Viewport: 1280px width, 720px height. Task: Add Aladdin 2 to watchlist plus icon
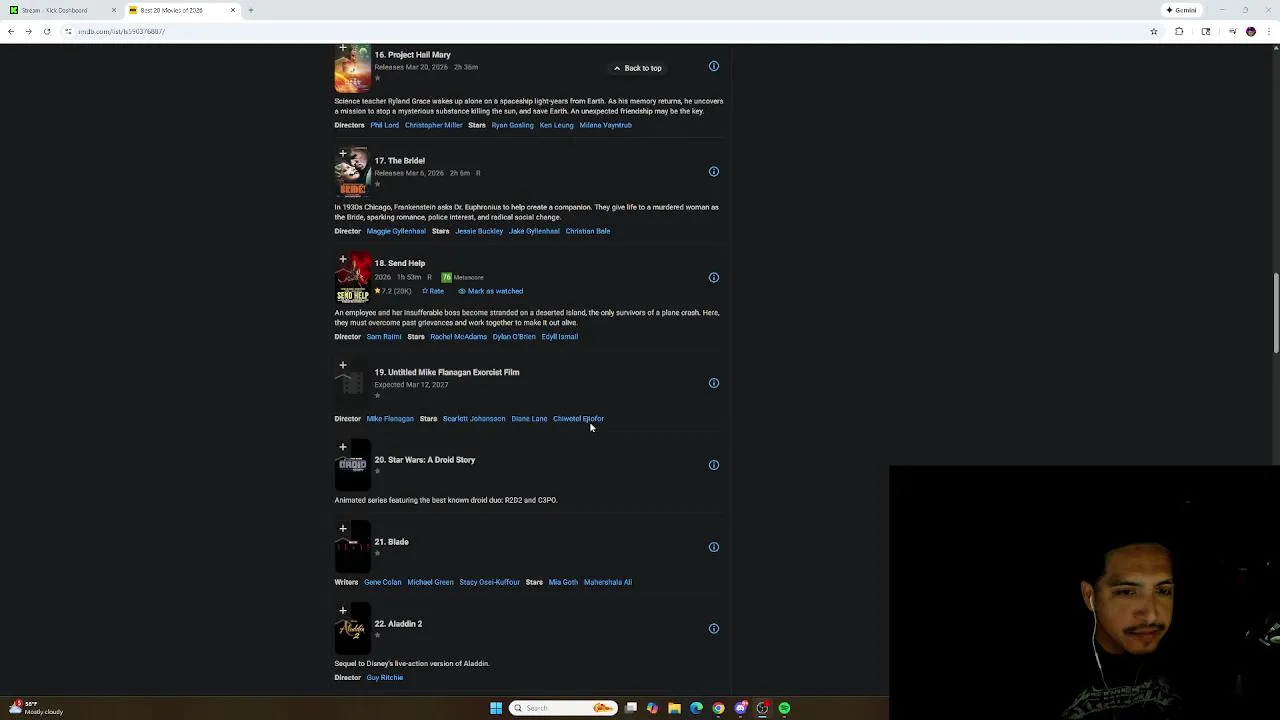coord(343,611)
